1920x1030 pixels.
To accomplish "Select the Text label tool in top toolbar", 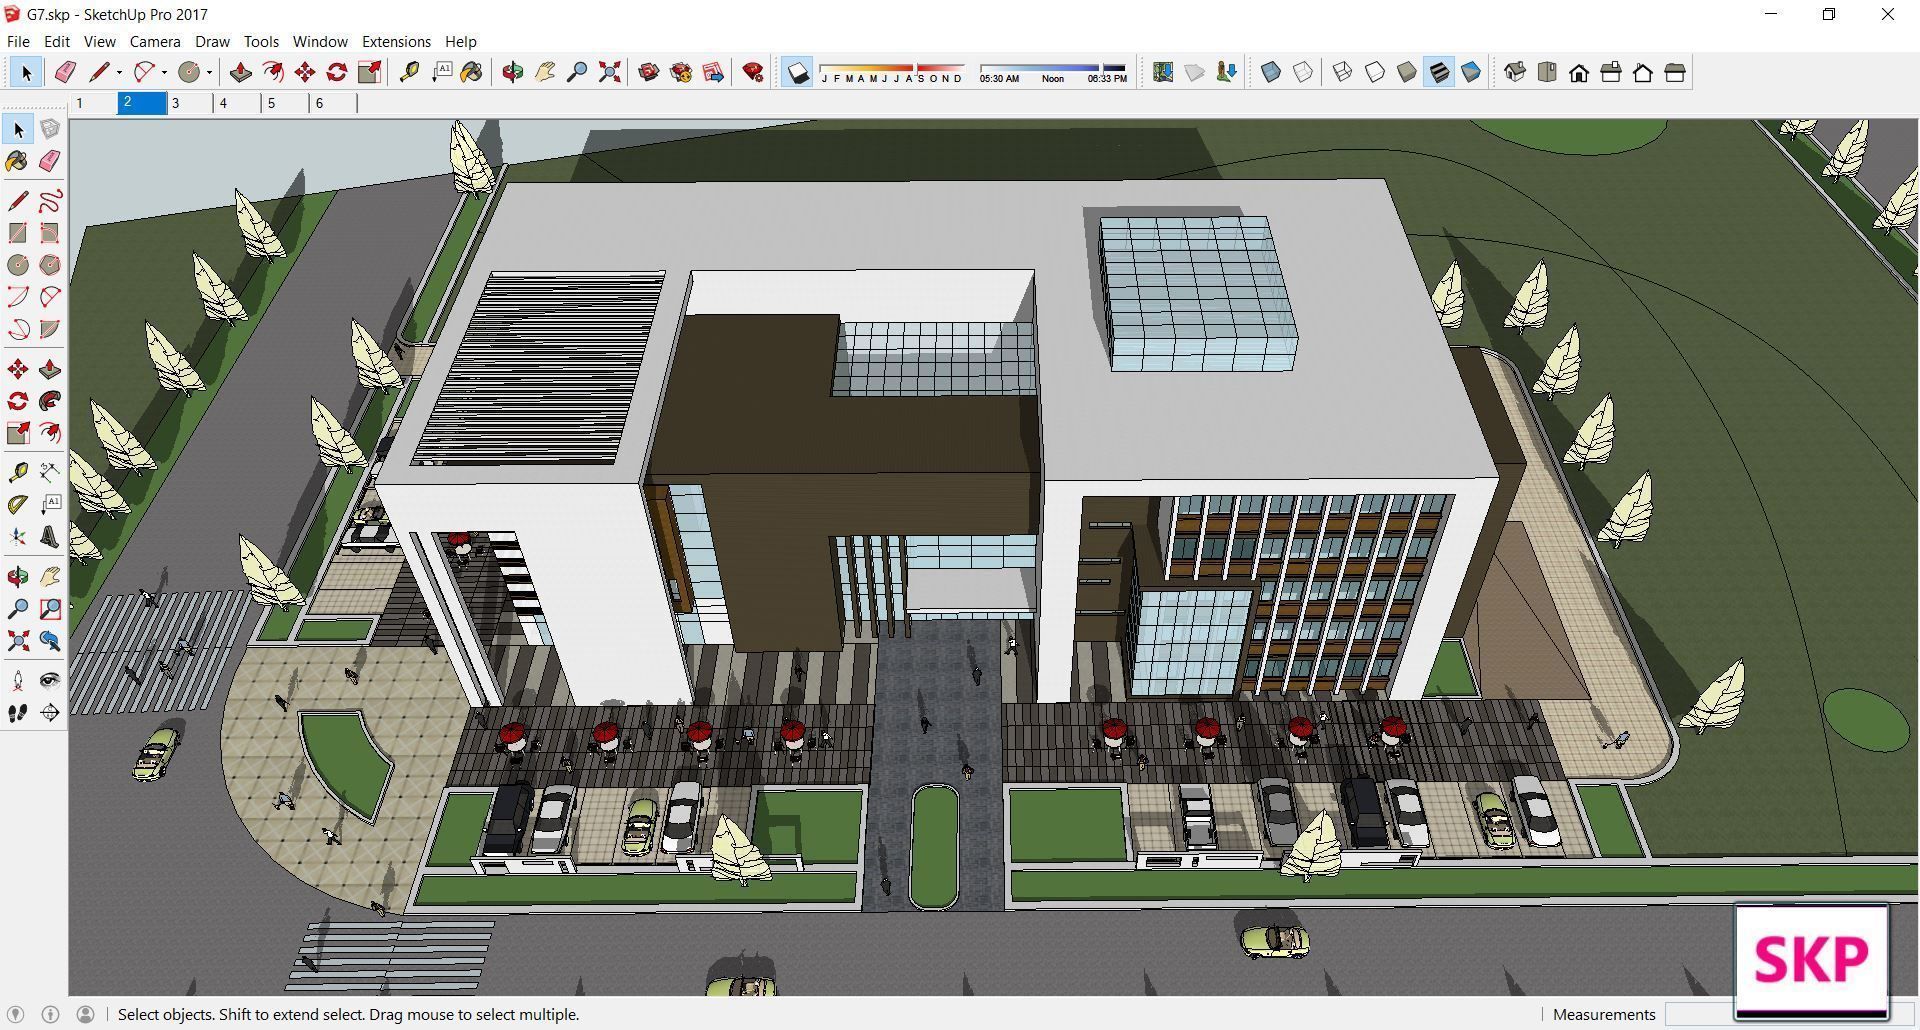I will pos(441,72).
